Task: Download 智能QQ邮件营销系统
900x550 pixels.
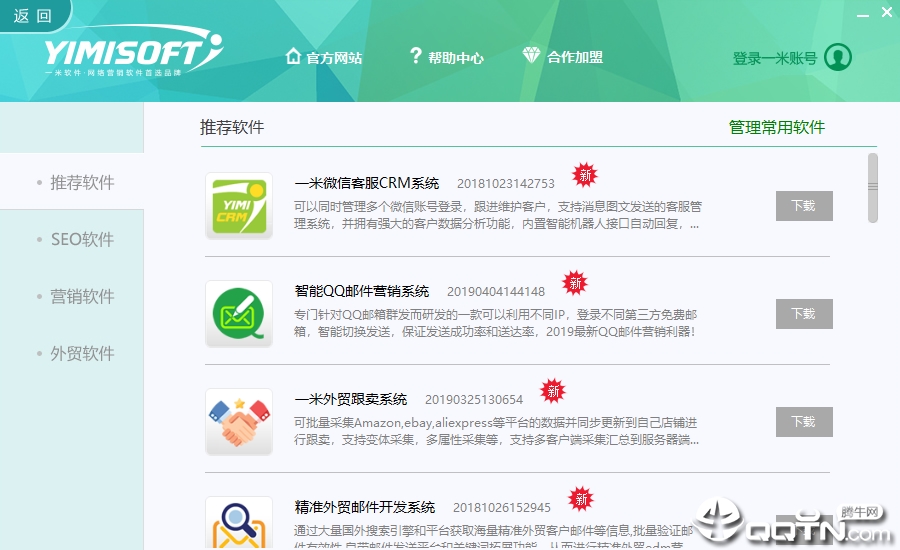Action: tap(804, 313)
